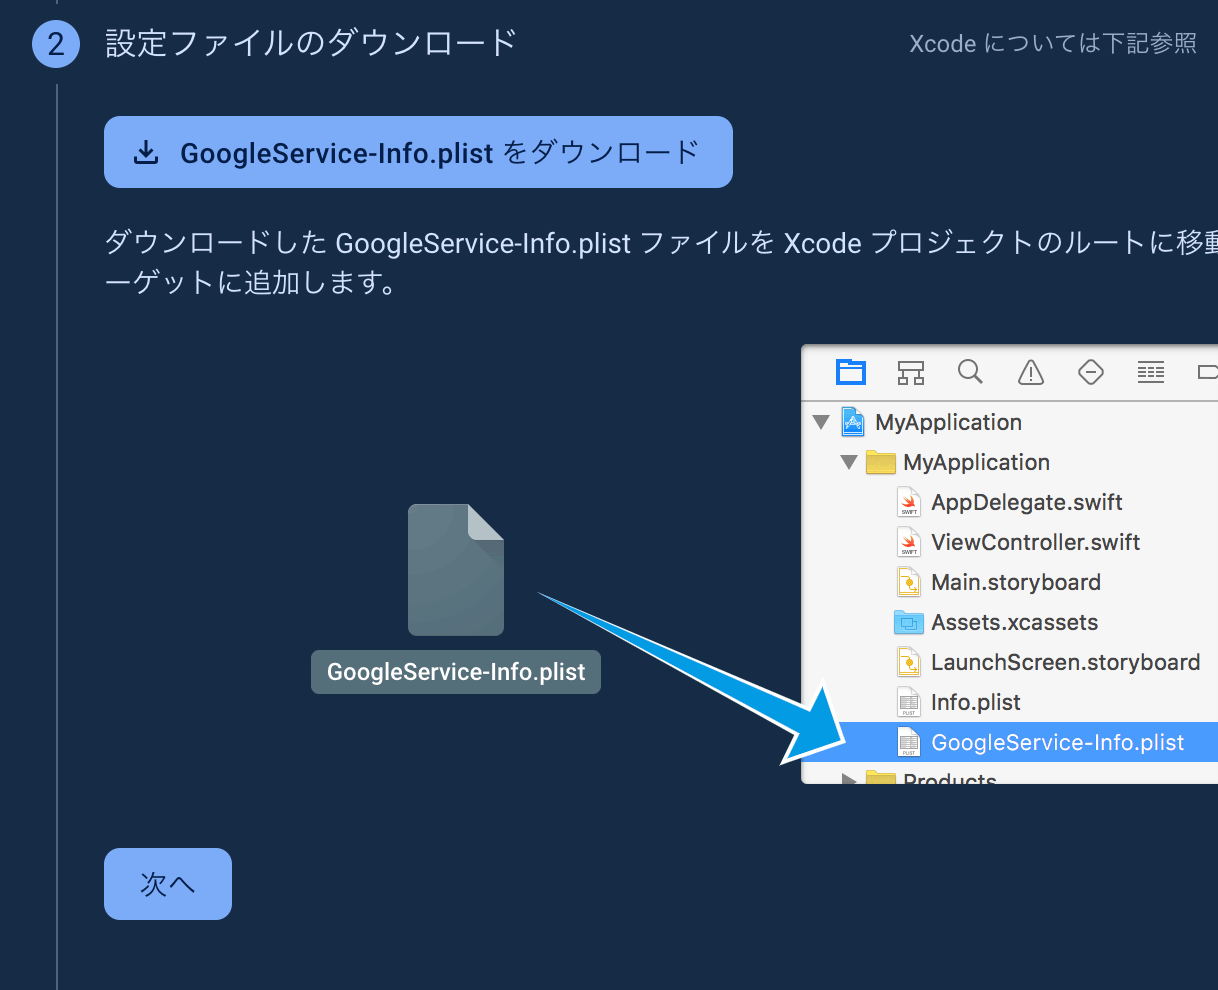Click the download arrow icon on the button

[x=146, y=153]
